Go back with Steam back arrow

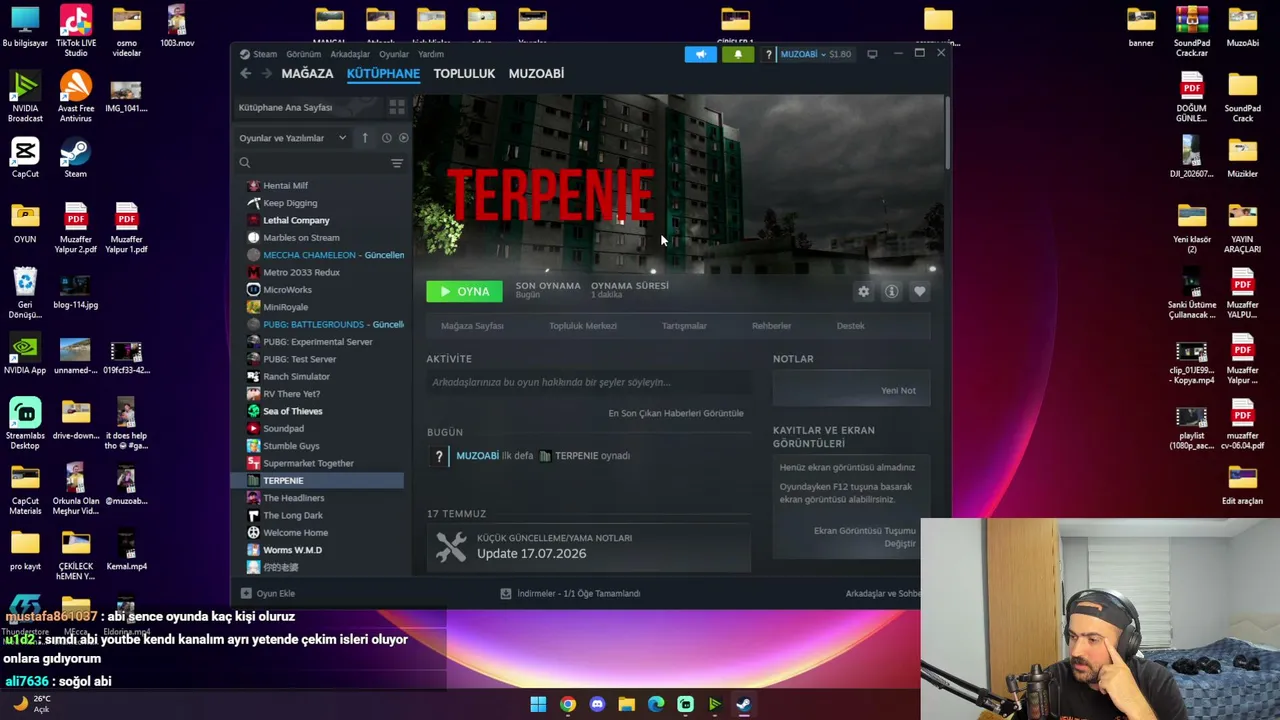[x=246, y=74]
